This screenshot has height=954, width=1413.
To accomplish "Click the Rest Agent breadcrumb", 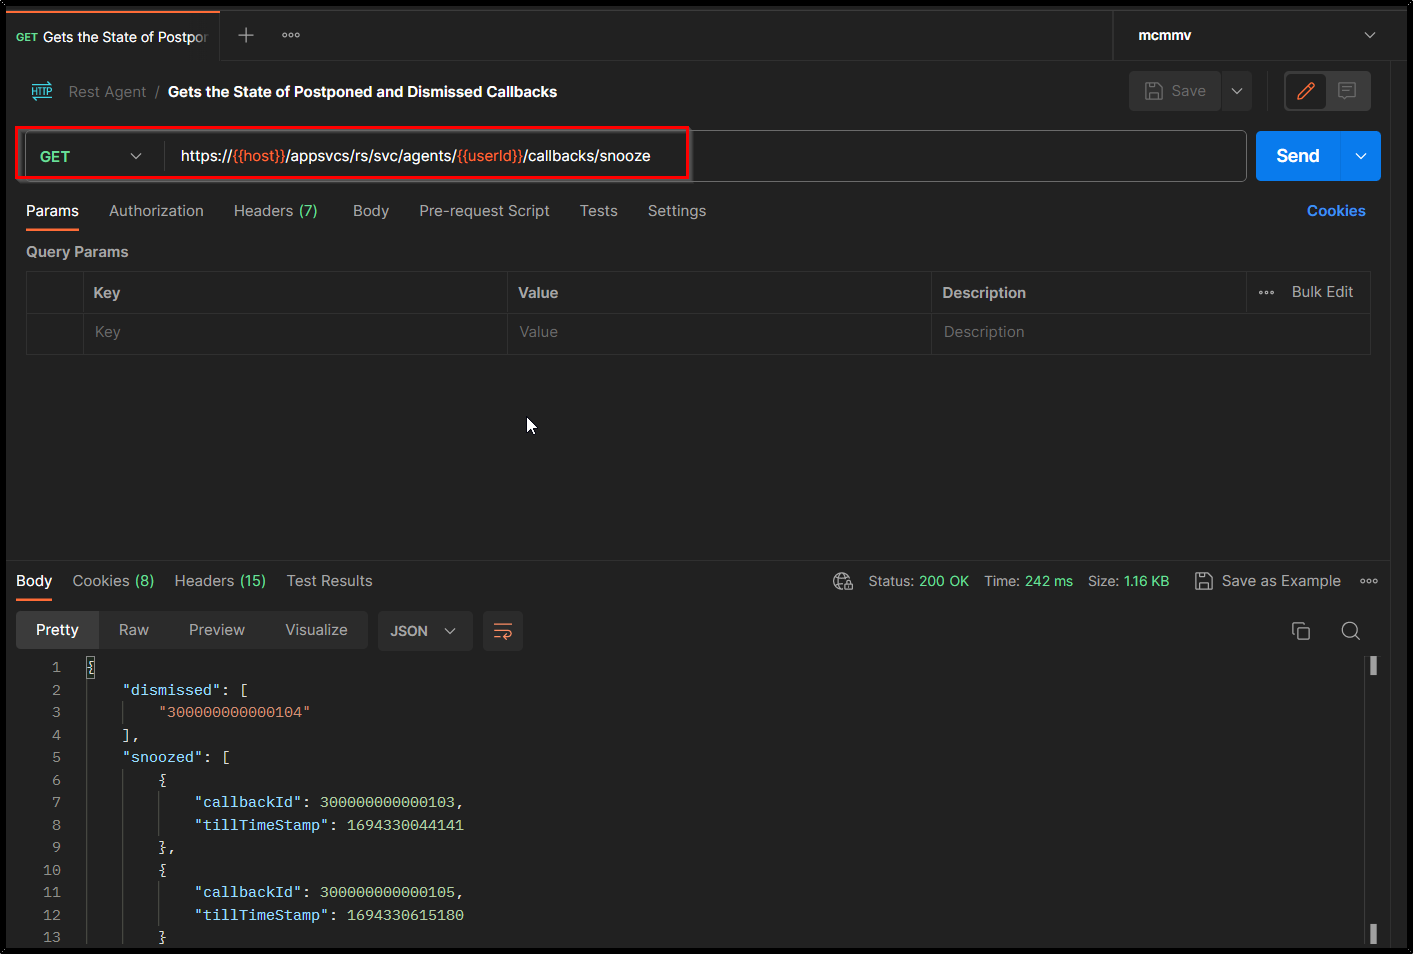I will coord(107,92).
